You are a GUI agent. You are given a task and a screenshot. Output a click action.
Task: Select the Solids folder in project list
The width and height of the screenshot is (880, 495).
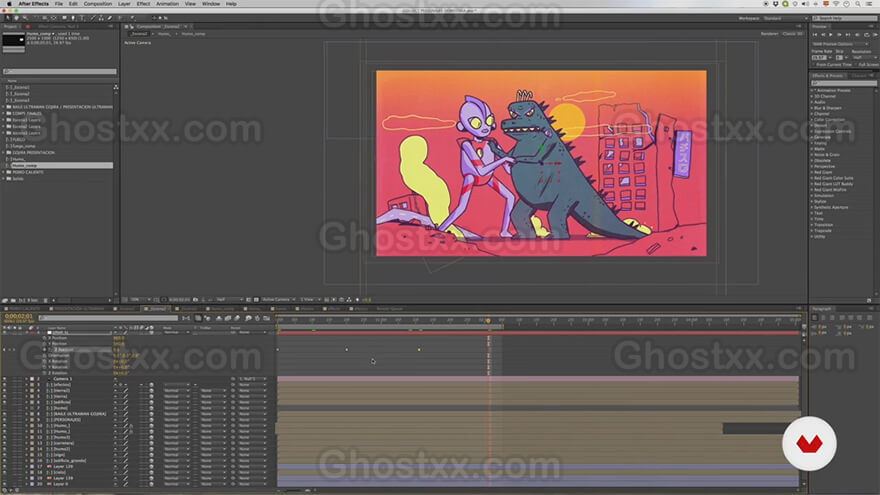pyautogui.click(x=17, y=178)
